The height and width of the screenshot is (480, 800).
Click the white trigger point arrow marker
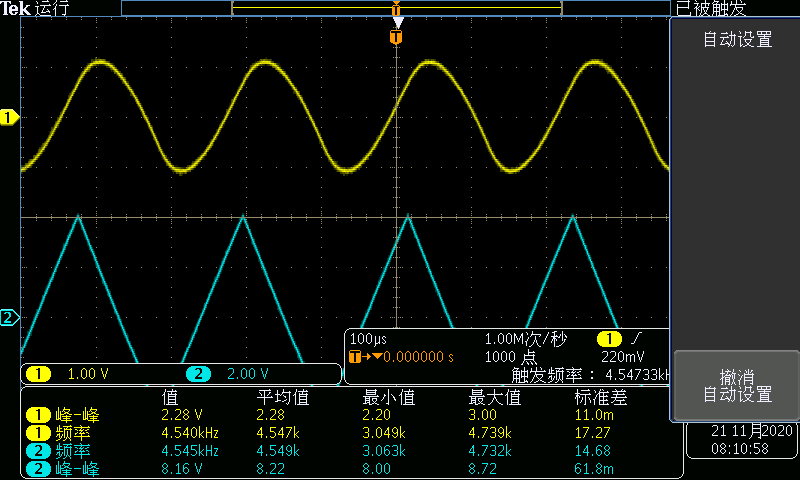[x=398, y=22]
